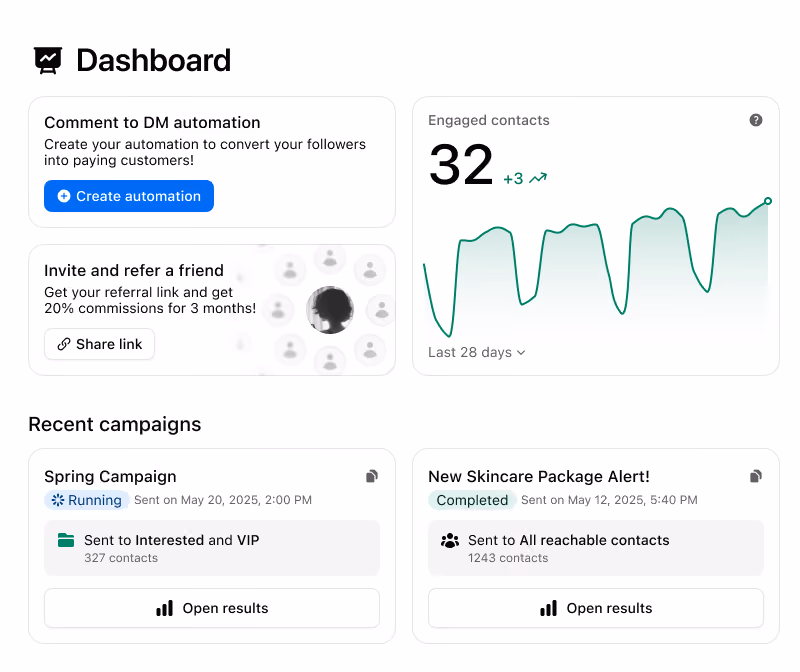Expand the Last 28 days dropdown
The image size is (800, 672).
[x=477, y=352]
